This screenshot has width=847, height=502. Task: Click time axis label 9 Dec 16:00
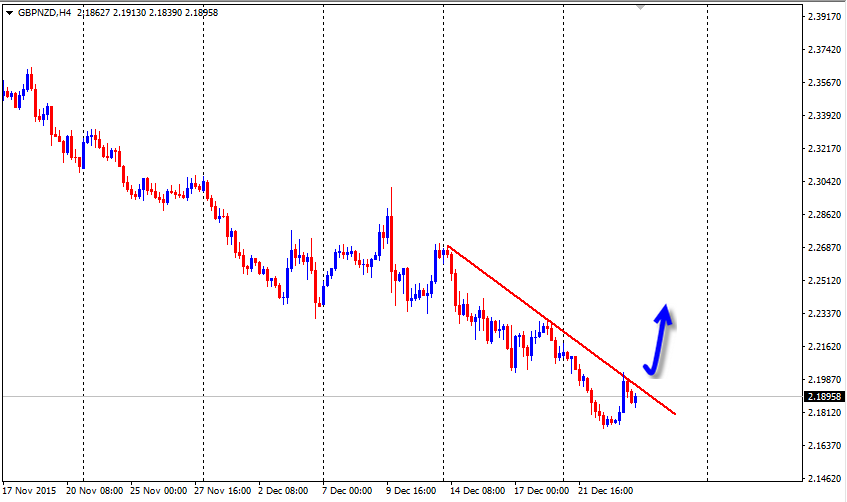coord(411,491)
